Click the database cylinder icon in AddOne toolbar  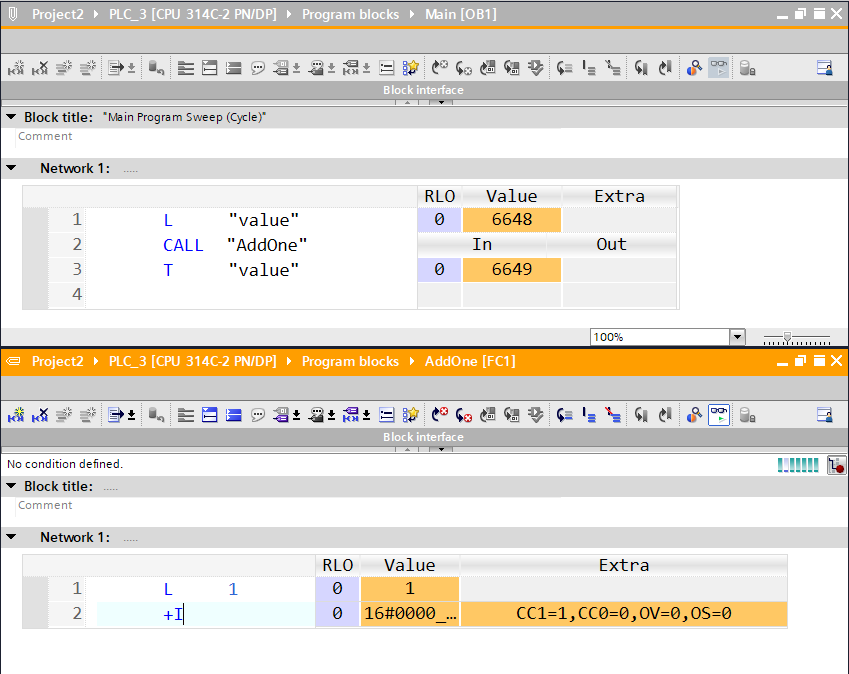[746, 415]
